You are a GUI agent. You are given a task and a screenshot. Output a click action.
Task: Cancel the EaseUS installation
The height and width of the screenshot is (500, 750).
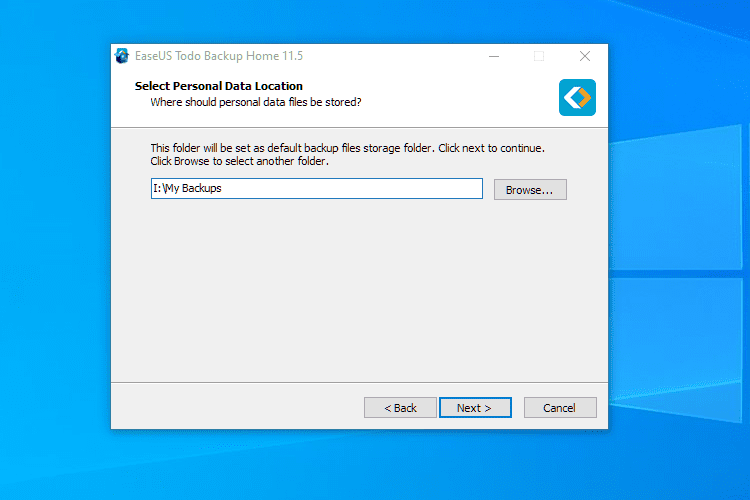coord(560,408)
